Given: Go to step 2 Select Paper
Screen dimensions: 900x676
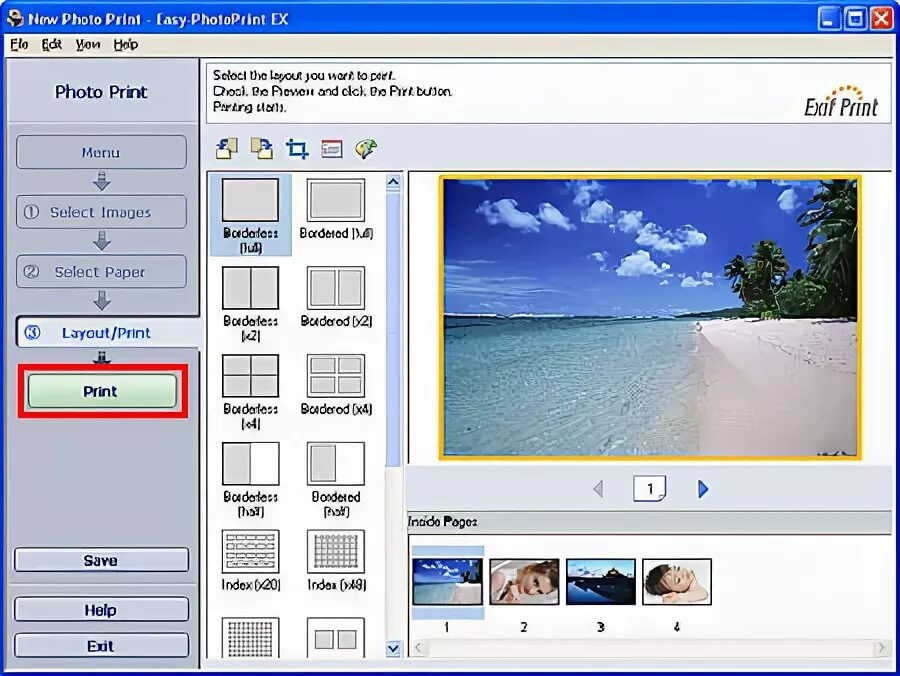Looking at the screenshot, I should (x=101, y=271).
